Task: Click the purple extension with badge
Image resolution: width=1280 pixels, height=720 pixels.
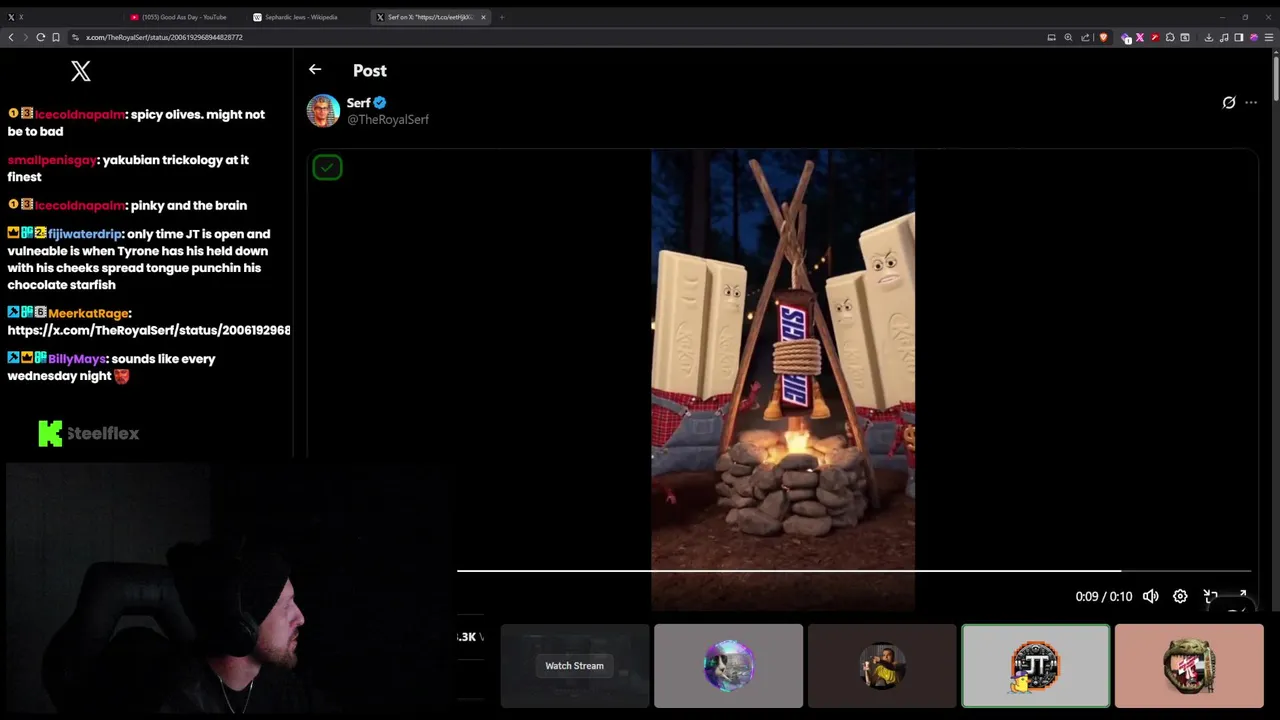Action: click(1126, 38)
